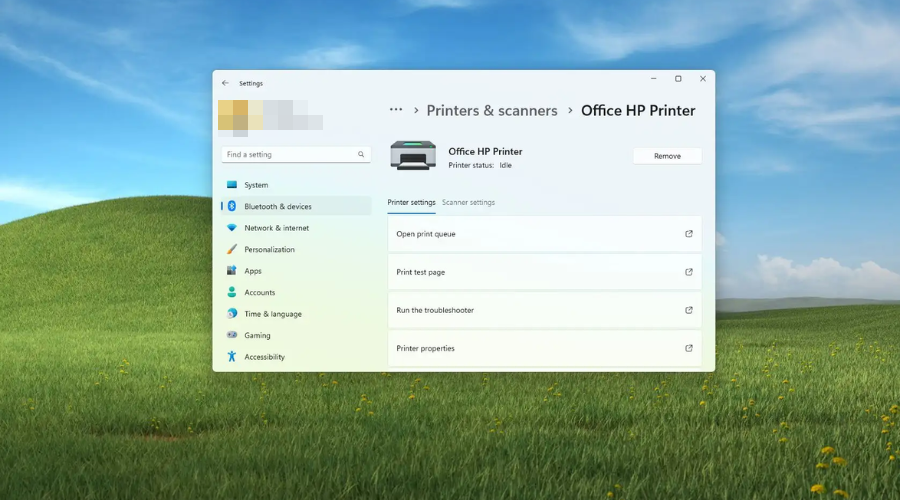Viewport: 900px width, 500px height.
Task: Run the troubleshooter
Action: point(545,310)
